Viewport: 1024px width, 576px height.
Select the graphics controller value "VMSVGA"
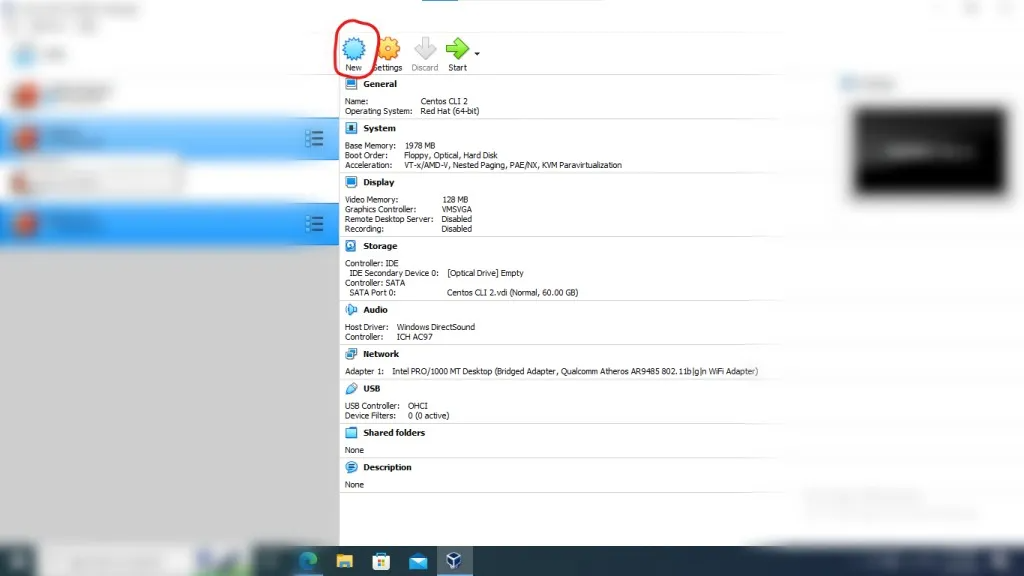coord(456,210)
